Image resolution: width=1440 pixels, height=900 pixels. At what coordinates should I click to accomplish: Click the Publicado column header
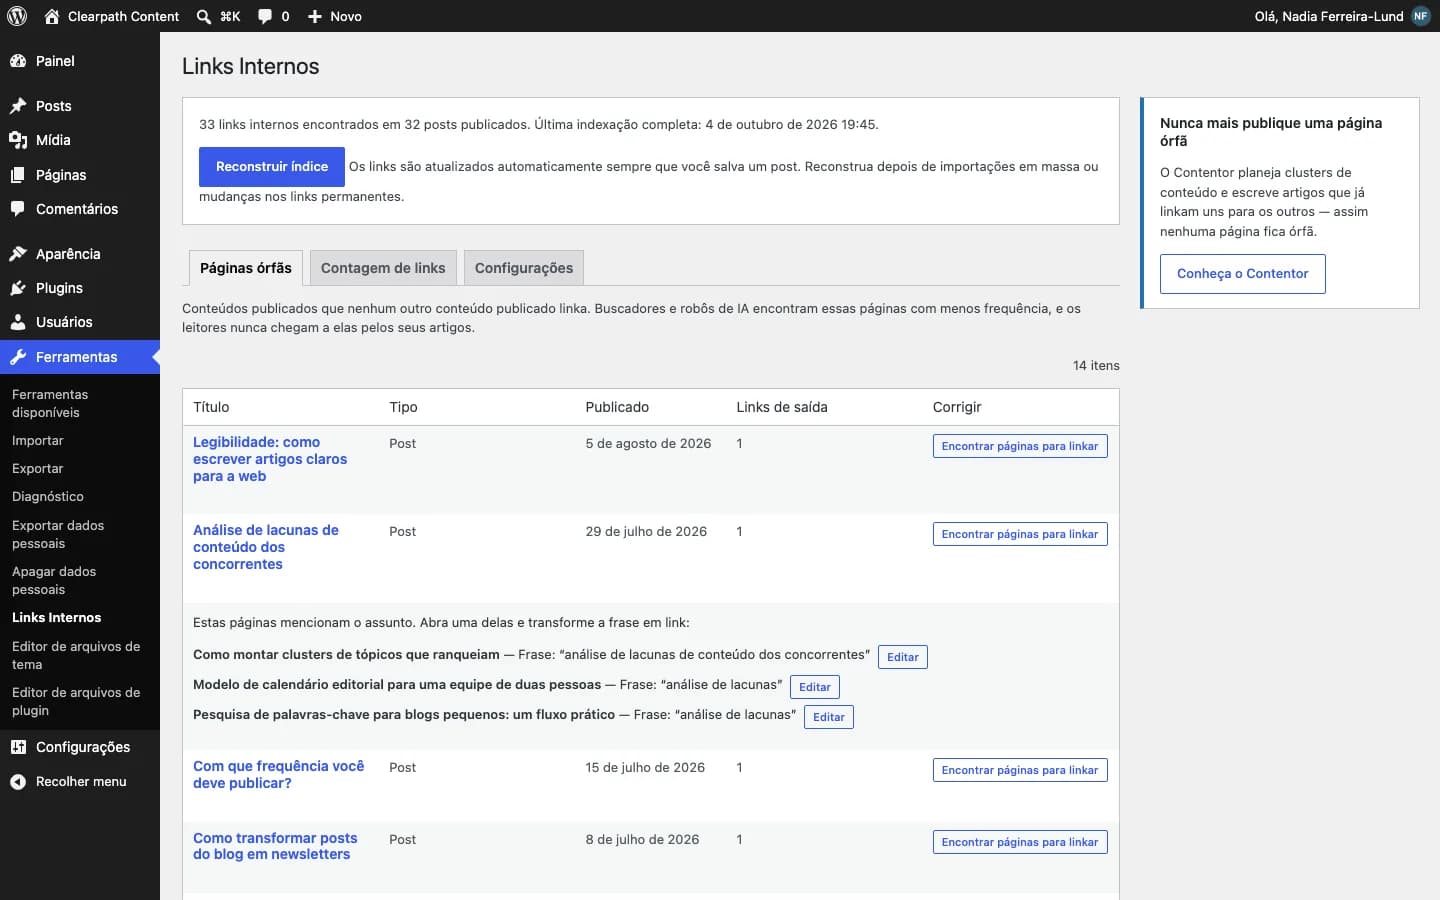[617, 407]
